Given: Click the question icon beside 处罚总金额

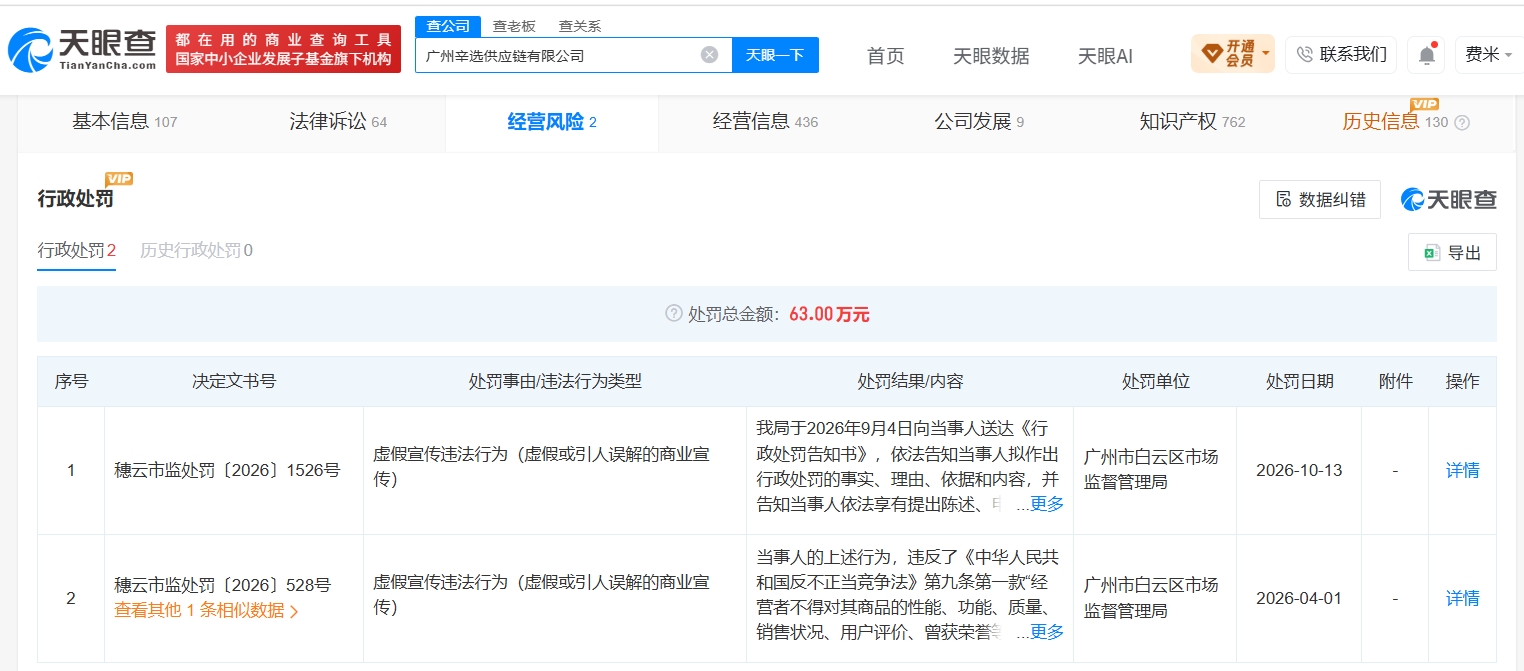Looking at the screenshot, I should tap(673, 314).
